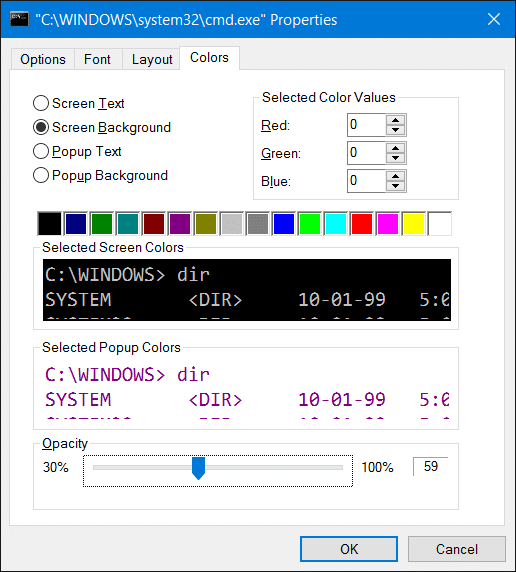Pick the cyan color swatch
The width and height of the screenshot is (516, 572).
[336, 224]
